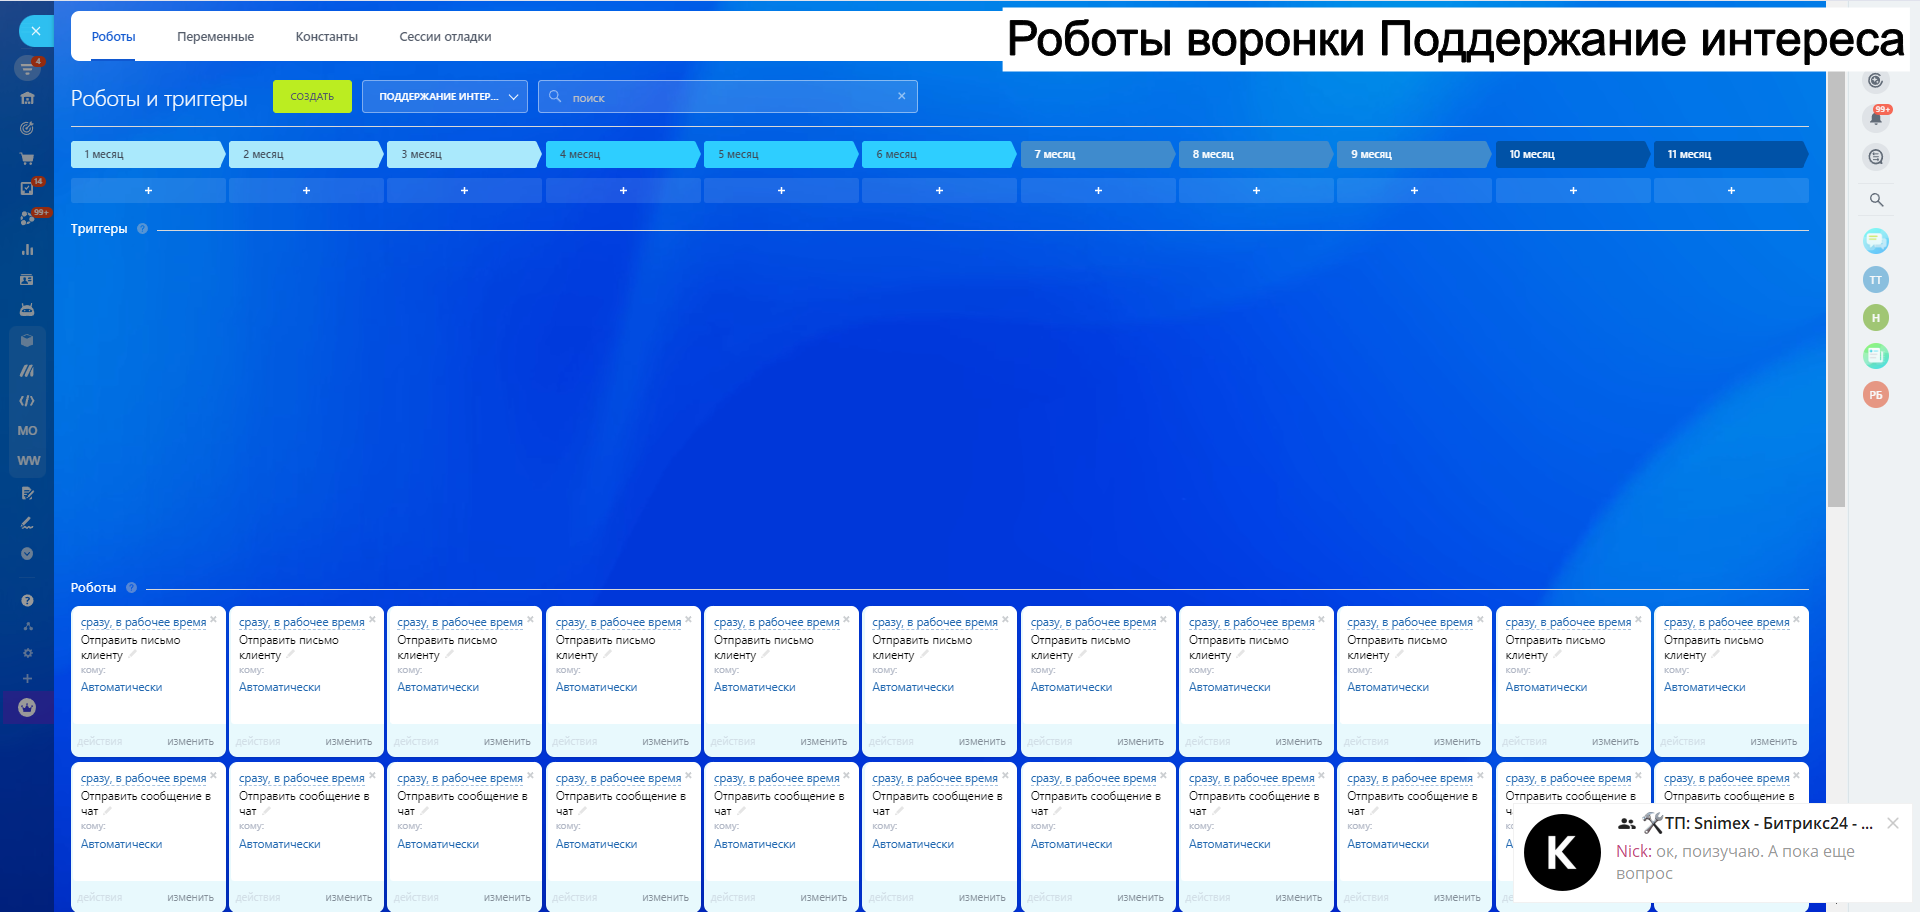
Task: Delete the email robot in 1 месяц column
Action: (213, 619)
